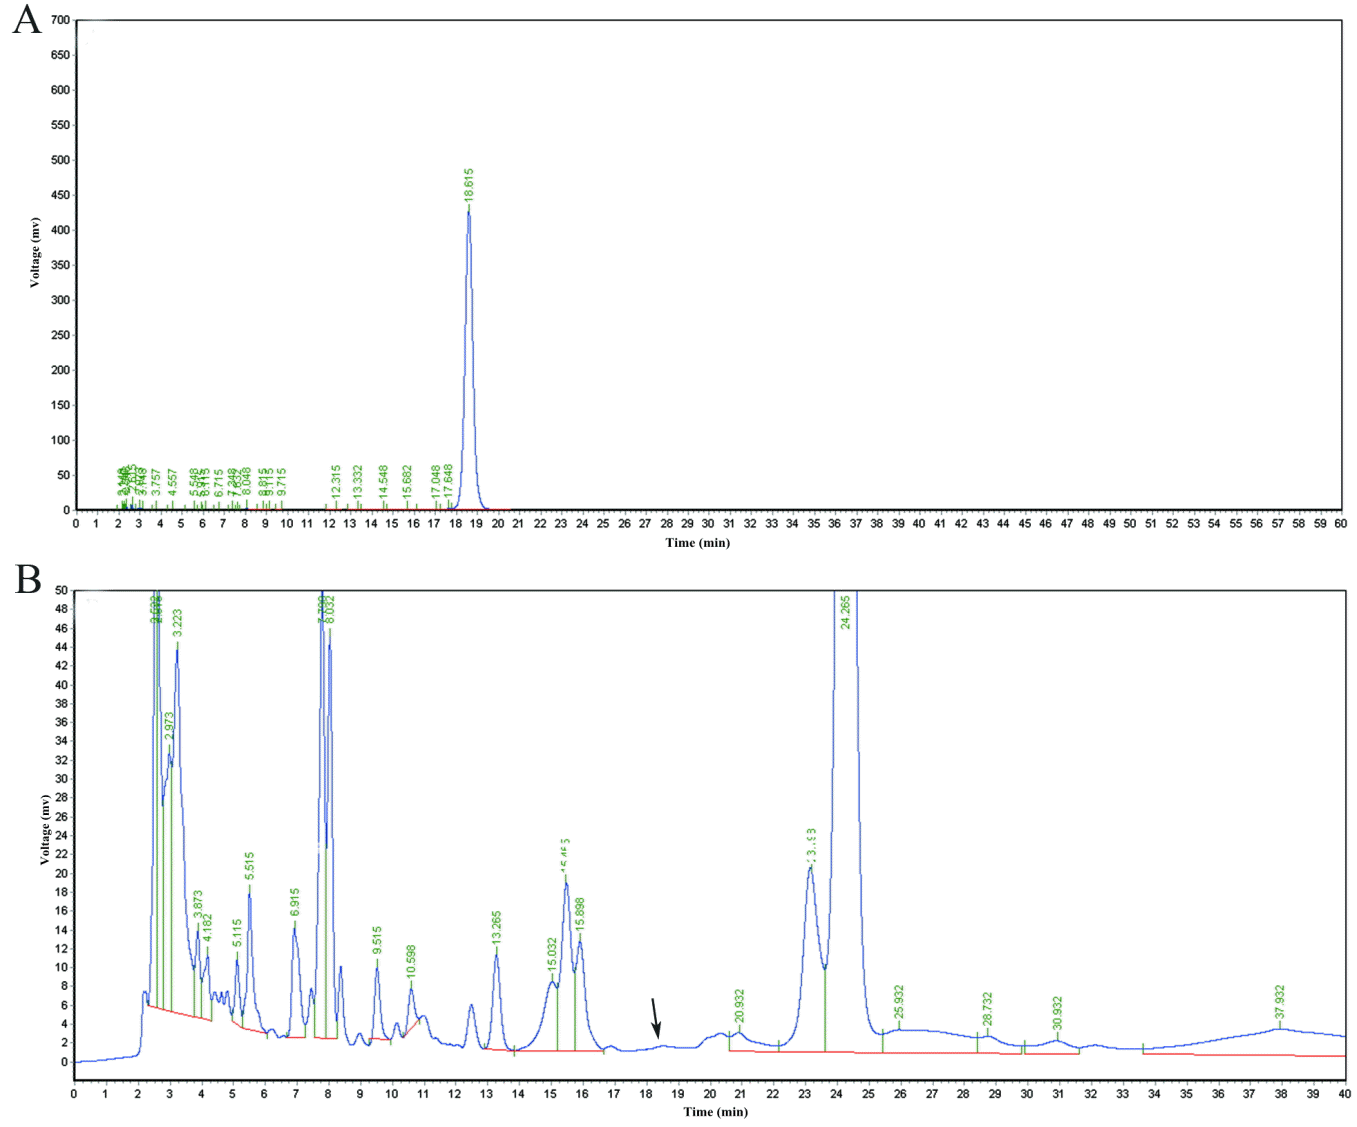Click the 28.732 peak label
This screenshot has width=1357, height=1127.
click(988, 1009)
